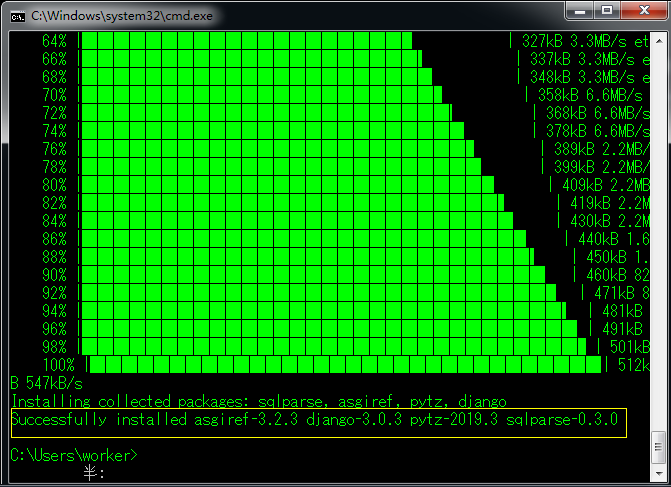This screenshot has height=487, width=671.
Task: Click the 64% progress label
Action: (54, 41)
